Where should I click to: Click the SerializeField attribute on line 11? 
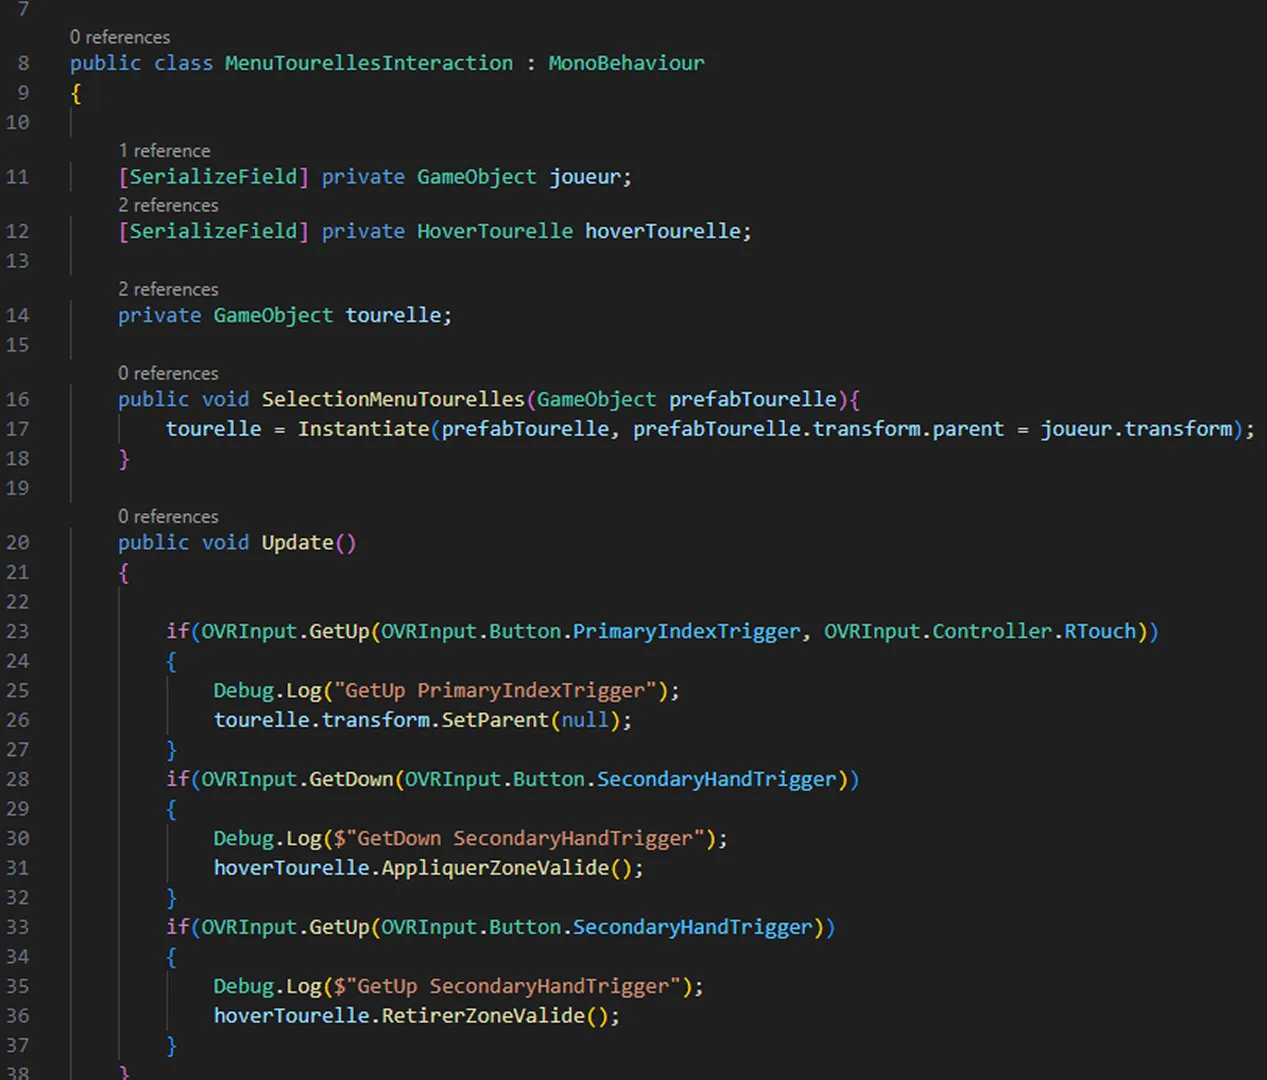pyautogui.click(x=212, y=176)
